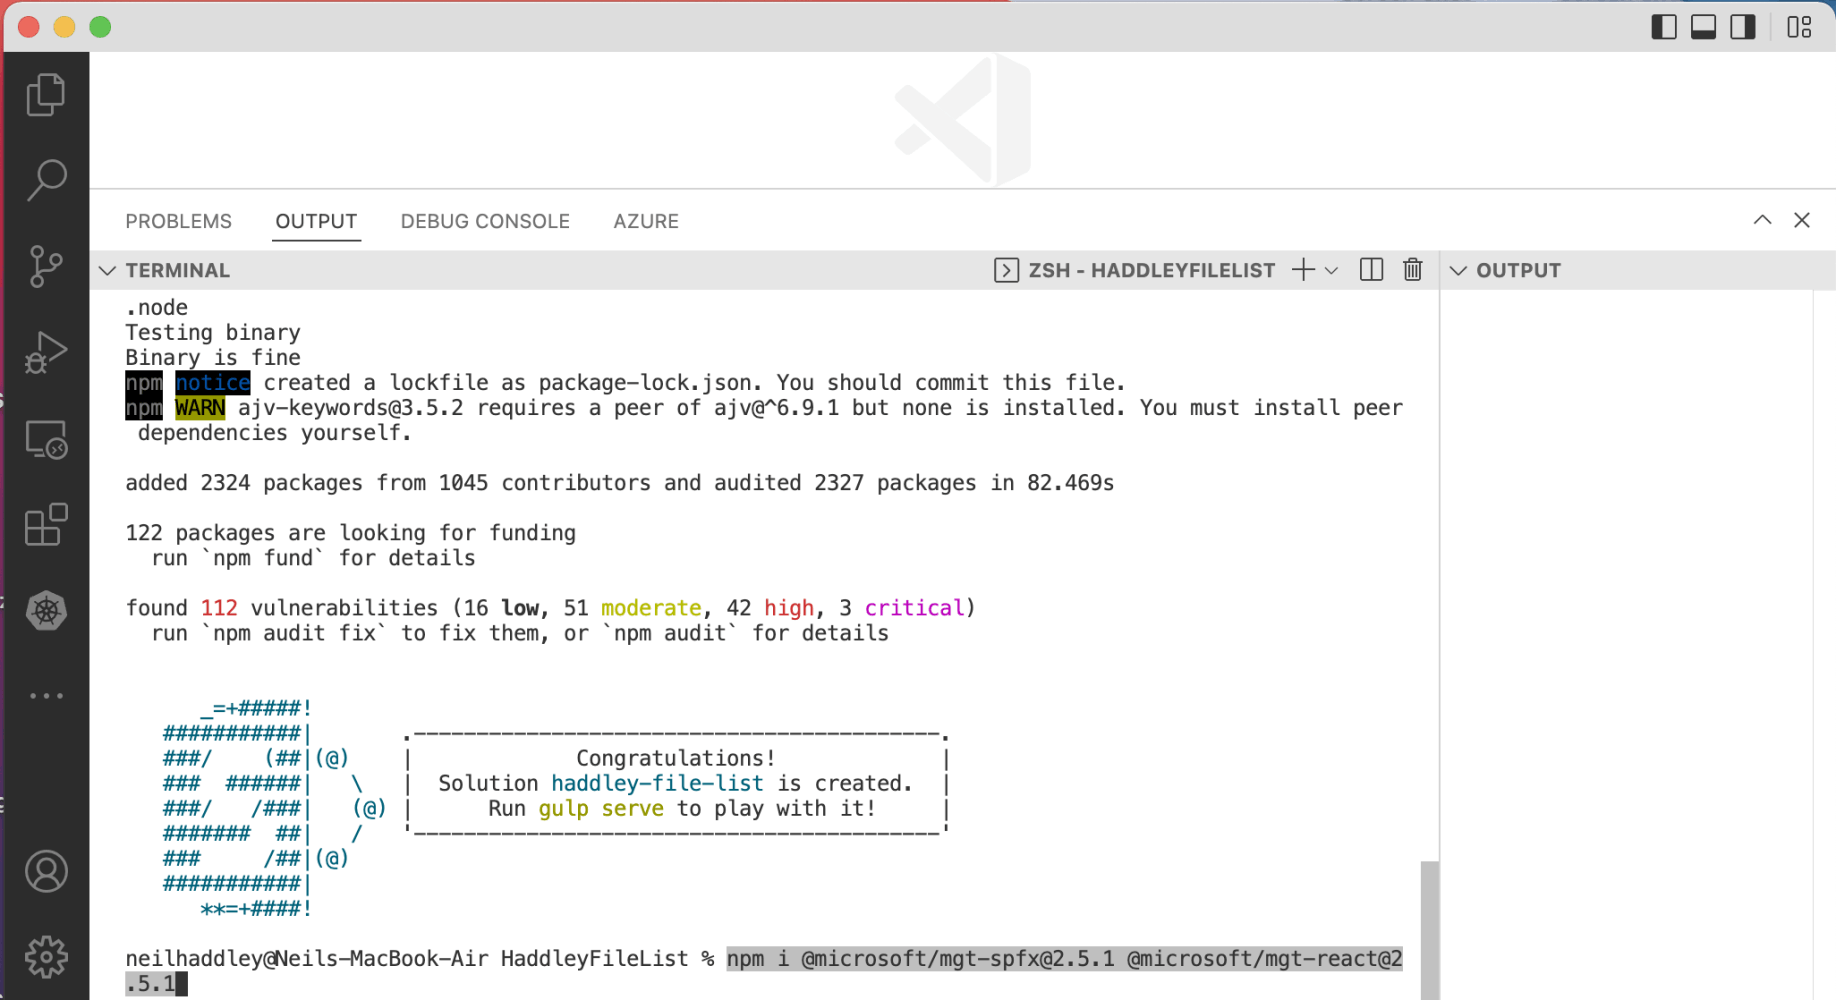Kill the terminal with trash icon
Viewport: 1836px width, 1000px height.
[1412, 270]
